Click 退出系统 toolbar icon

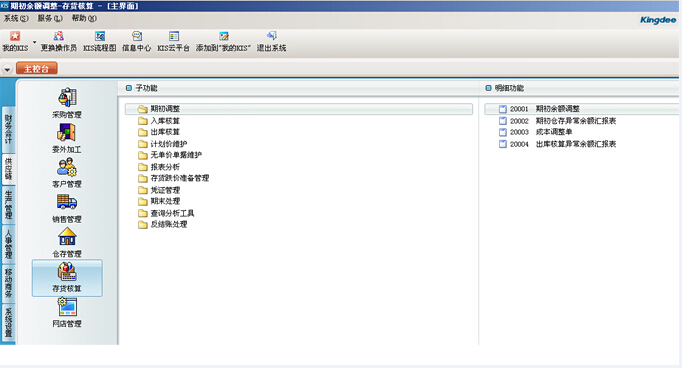[x=271, y=36]
